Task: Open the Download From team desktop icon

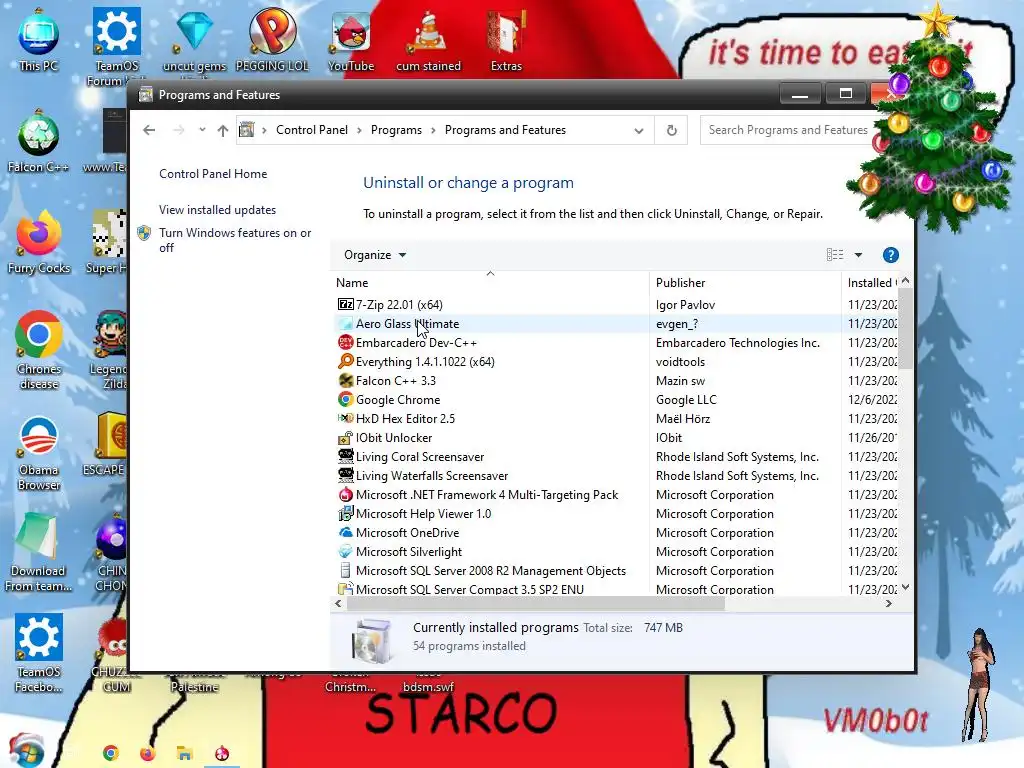Action: point(39,553)
